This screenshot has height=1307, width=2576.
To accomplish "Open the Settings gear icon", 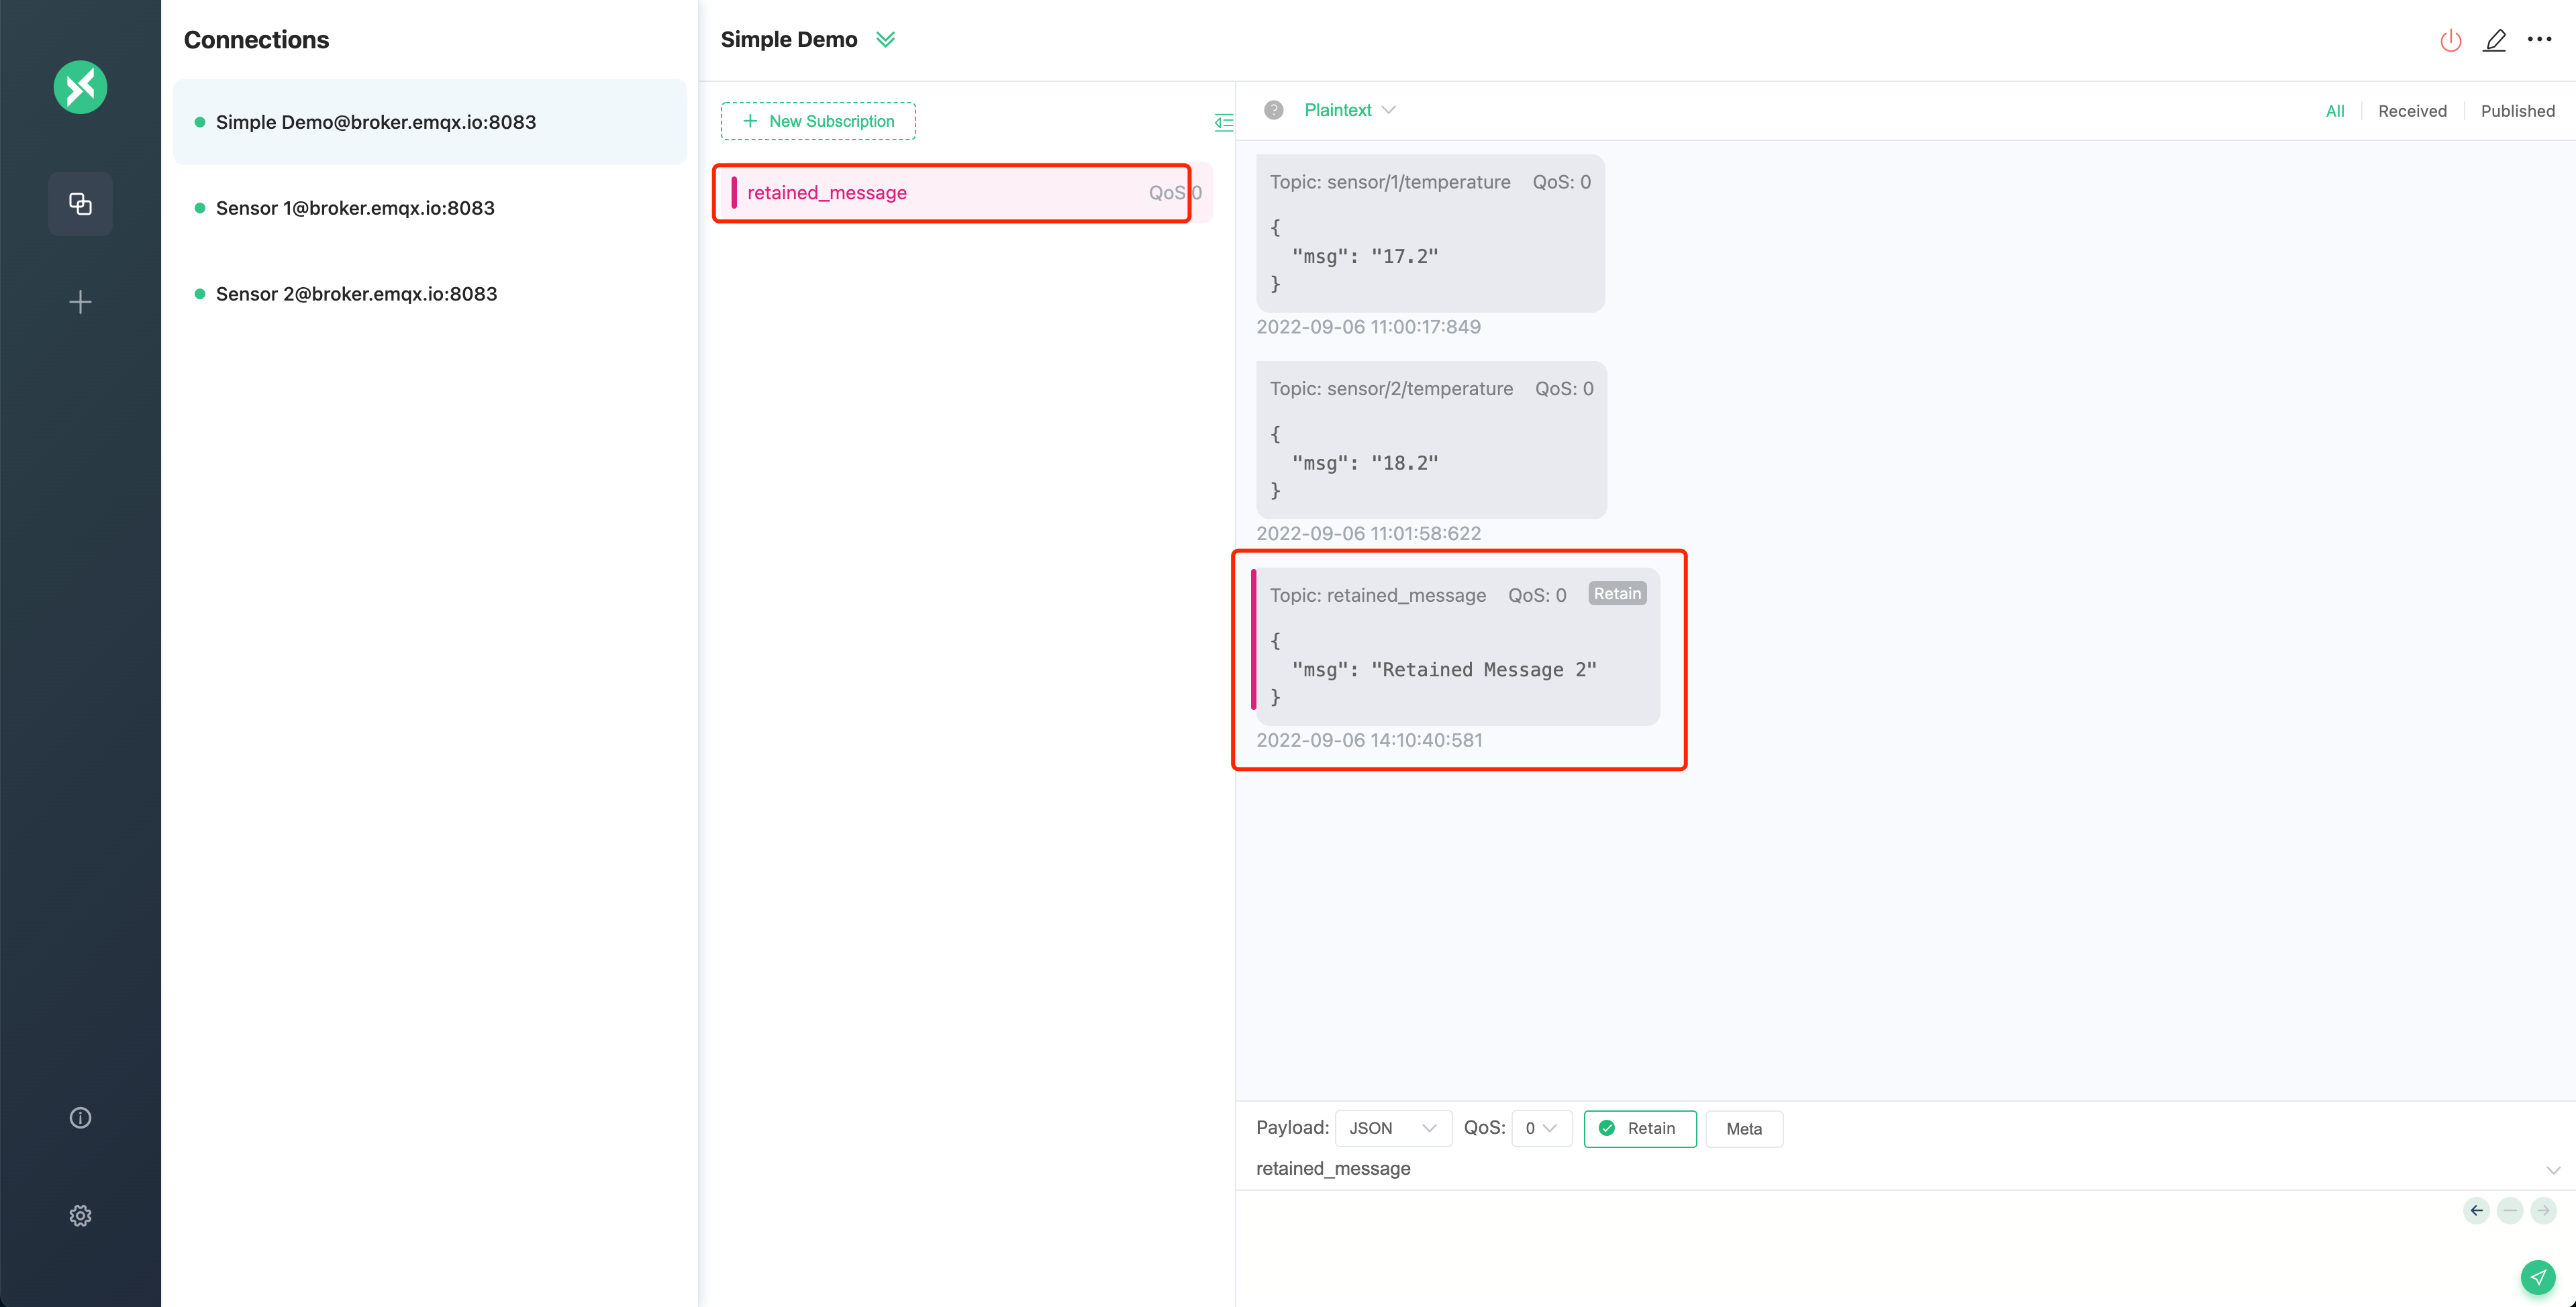I will pyautogui.click(x=80, y=1216).
